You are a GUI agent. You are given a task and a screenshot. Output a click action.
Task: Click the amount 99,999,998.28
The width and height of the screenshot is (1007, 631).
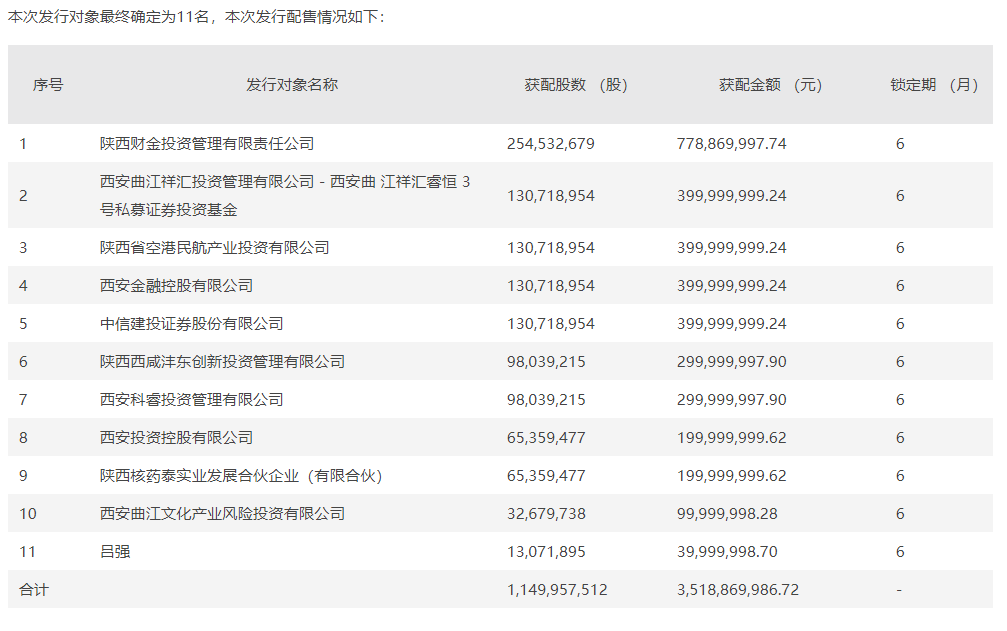pos(727,514)
